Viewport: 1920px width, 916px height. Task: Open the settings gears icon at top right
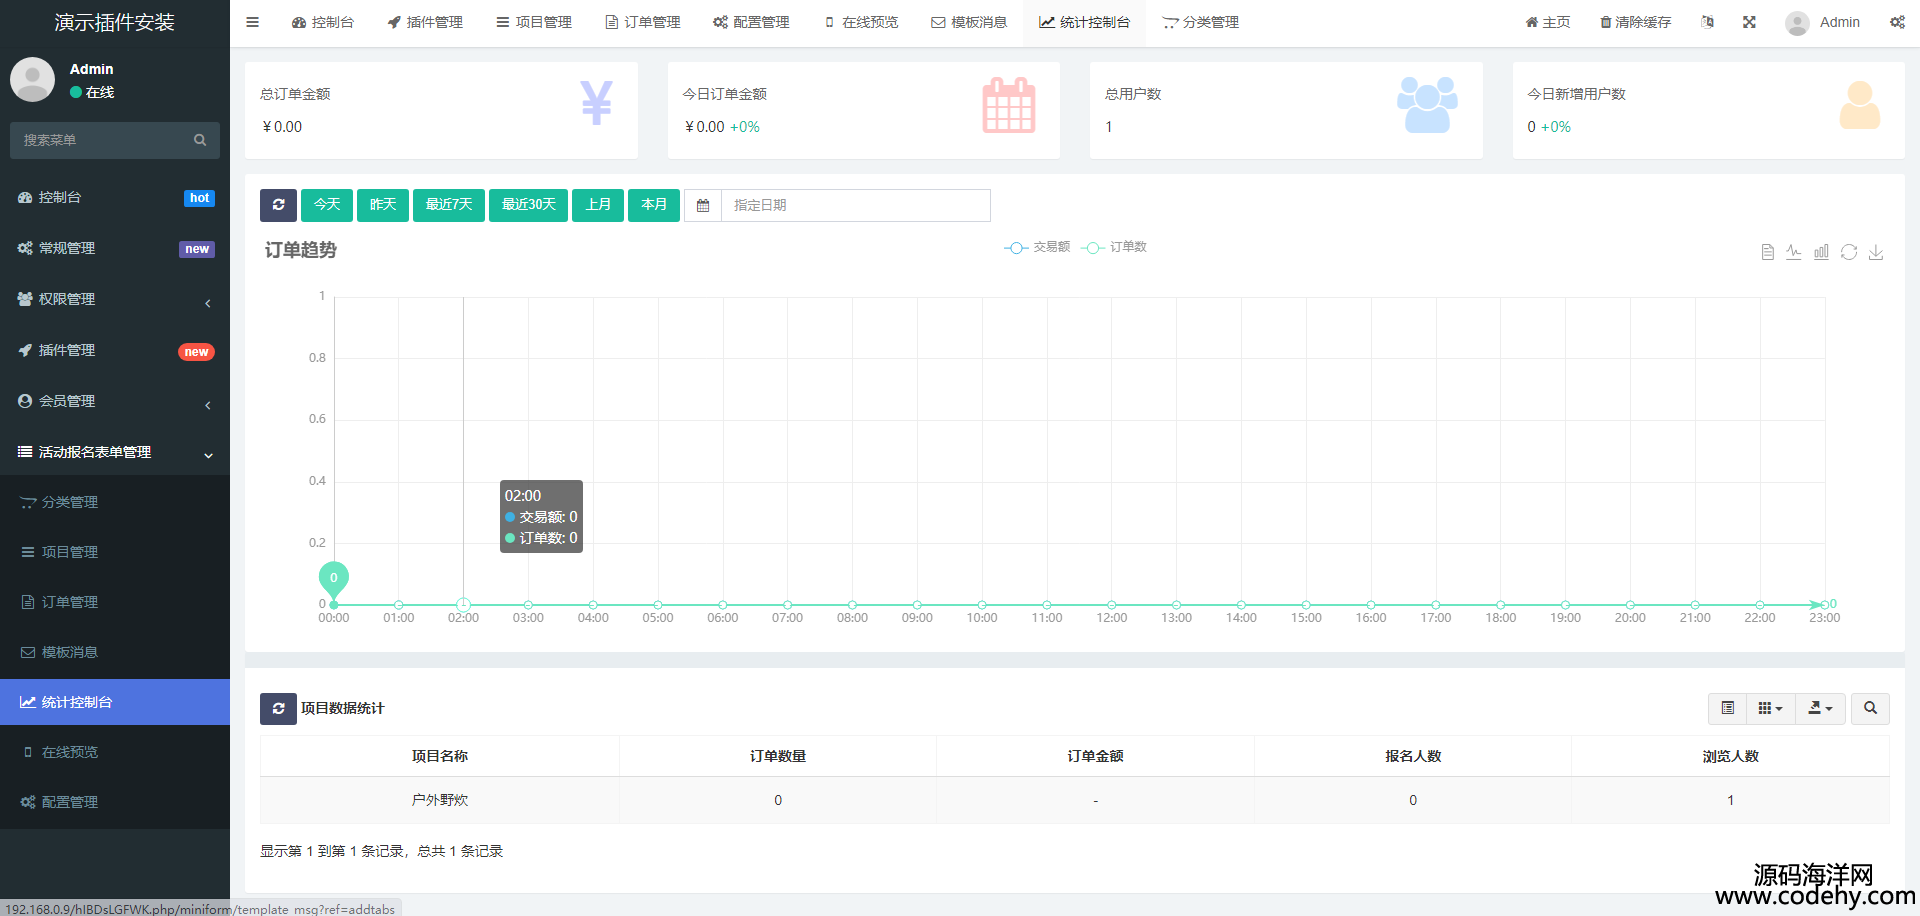coord(1897,22)
